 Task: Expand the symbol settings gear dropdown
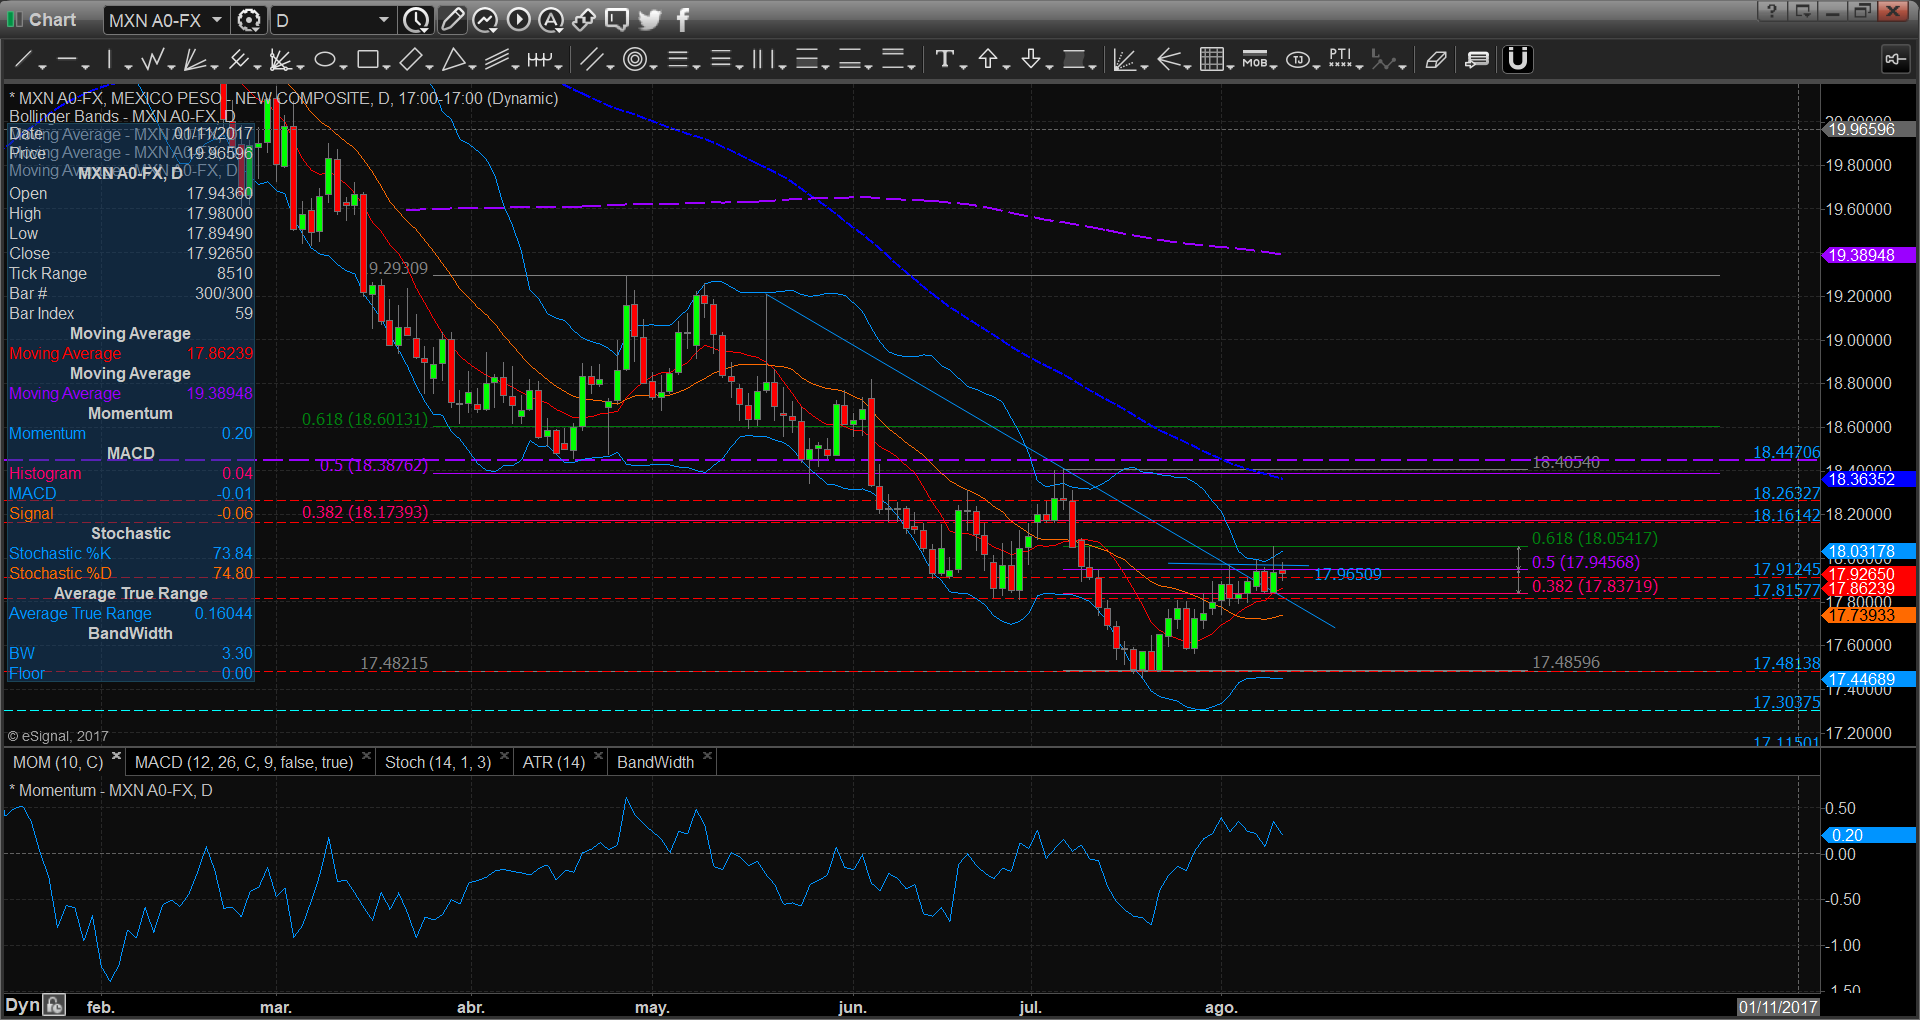(249, 20)
